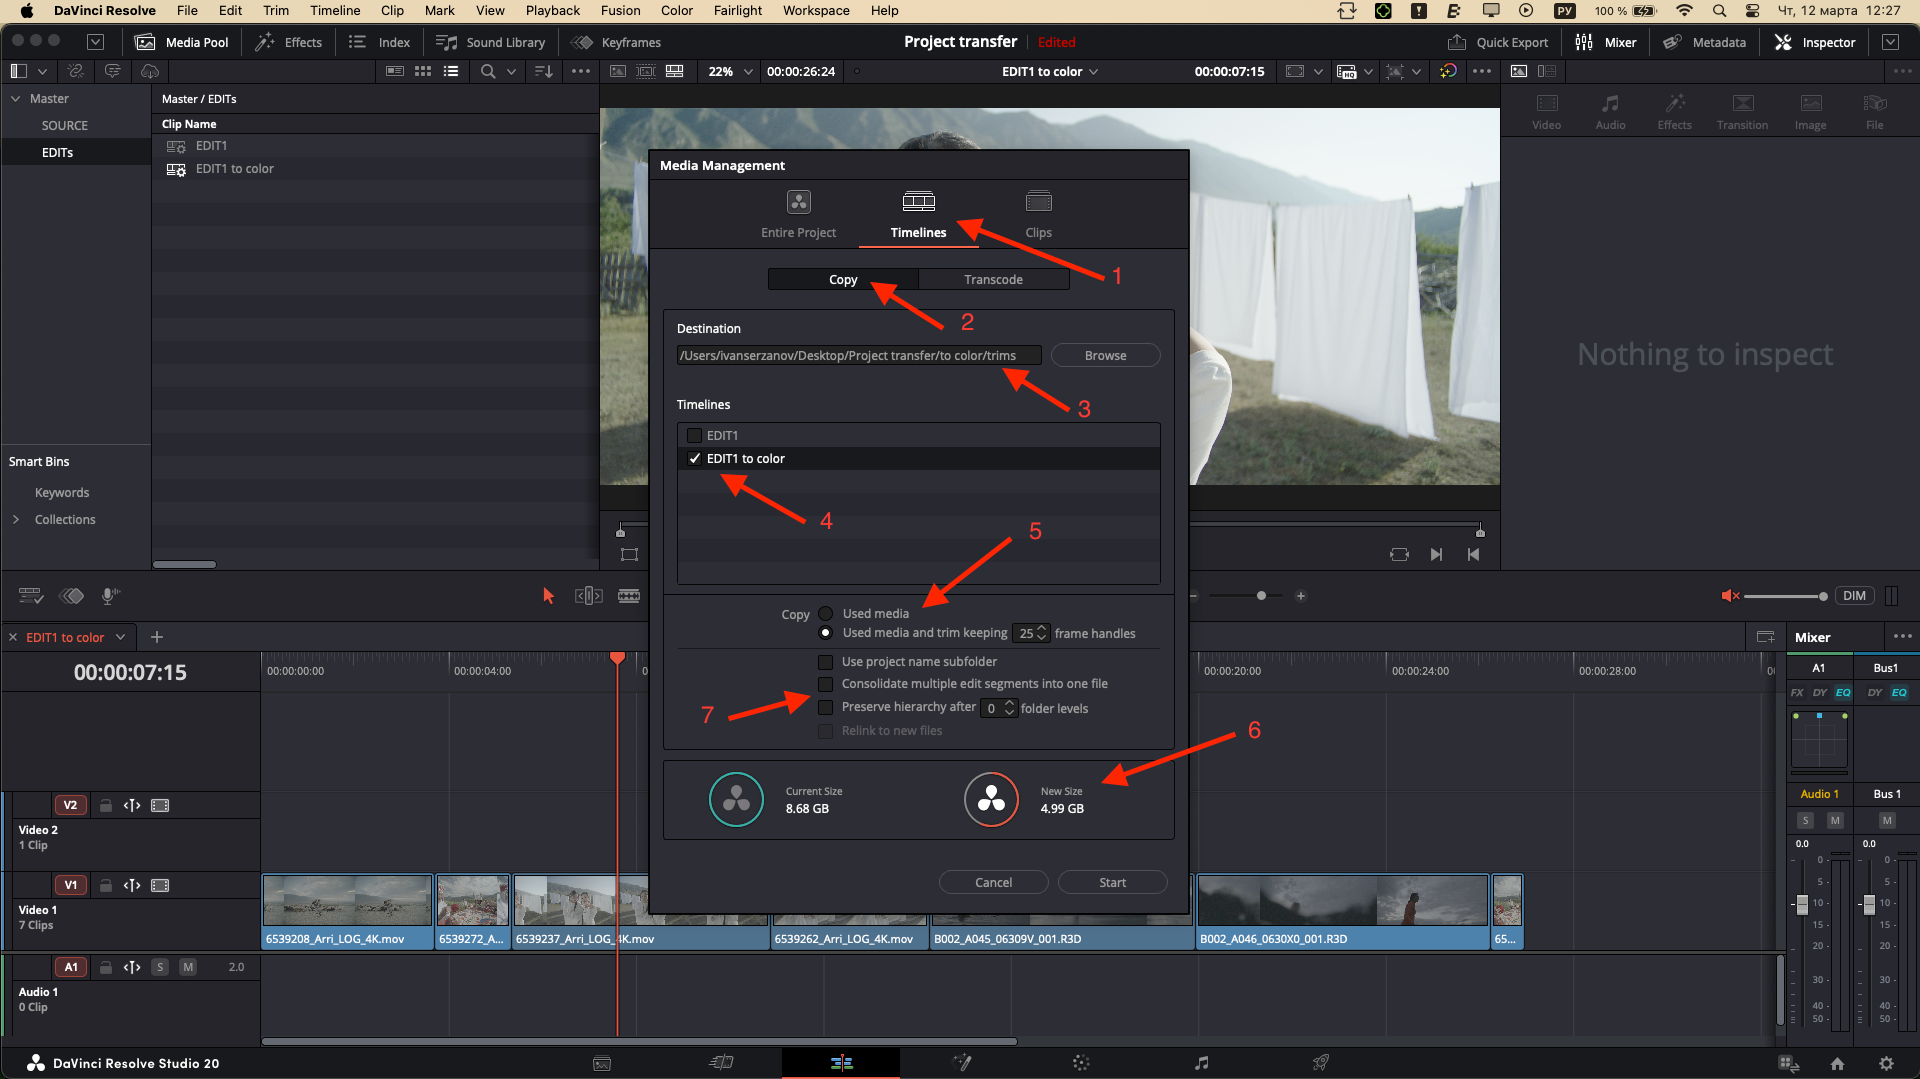Open the Playback menu

coord(552,10)
